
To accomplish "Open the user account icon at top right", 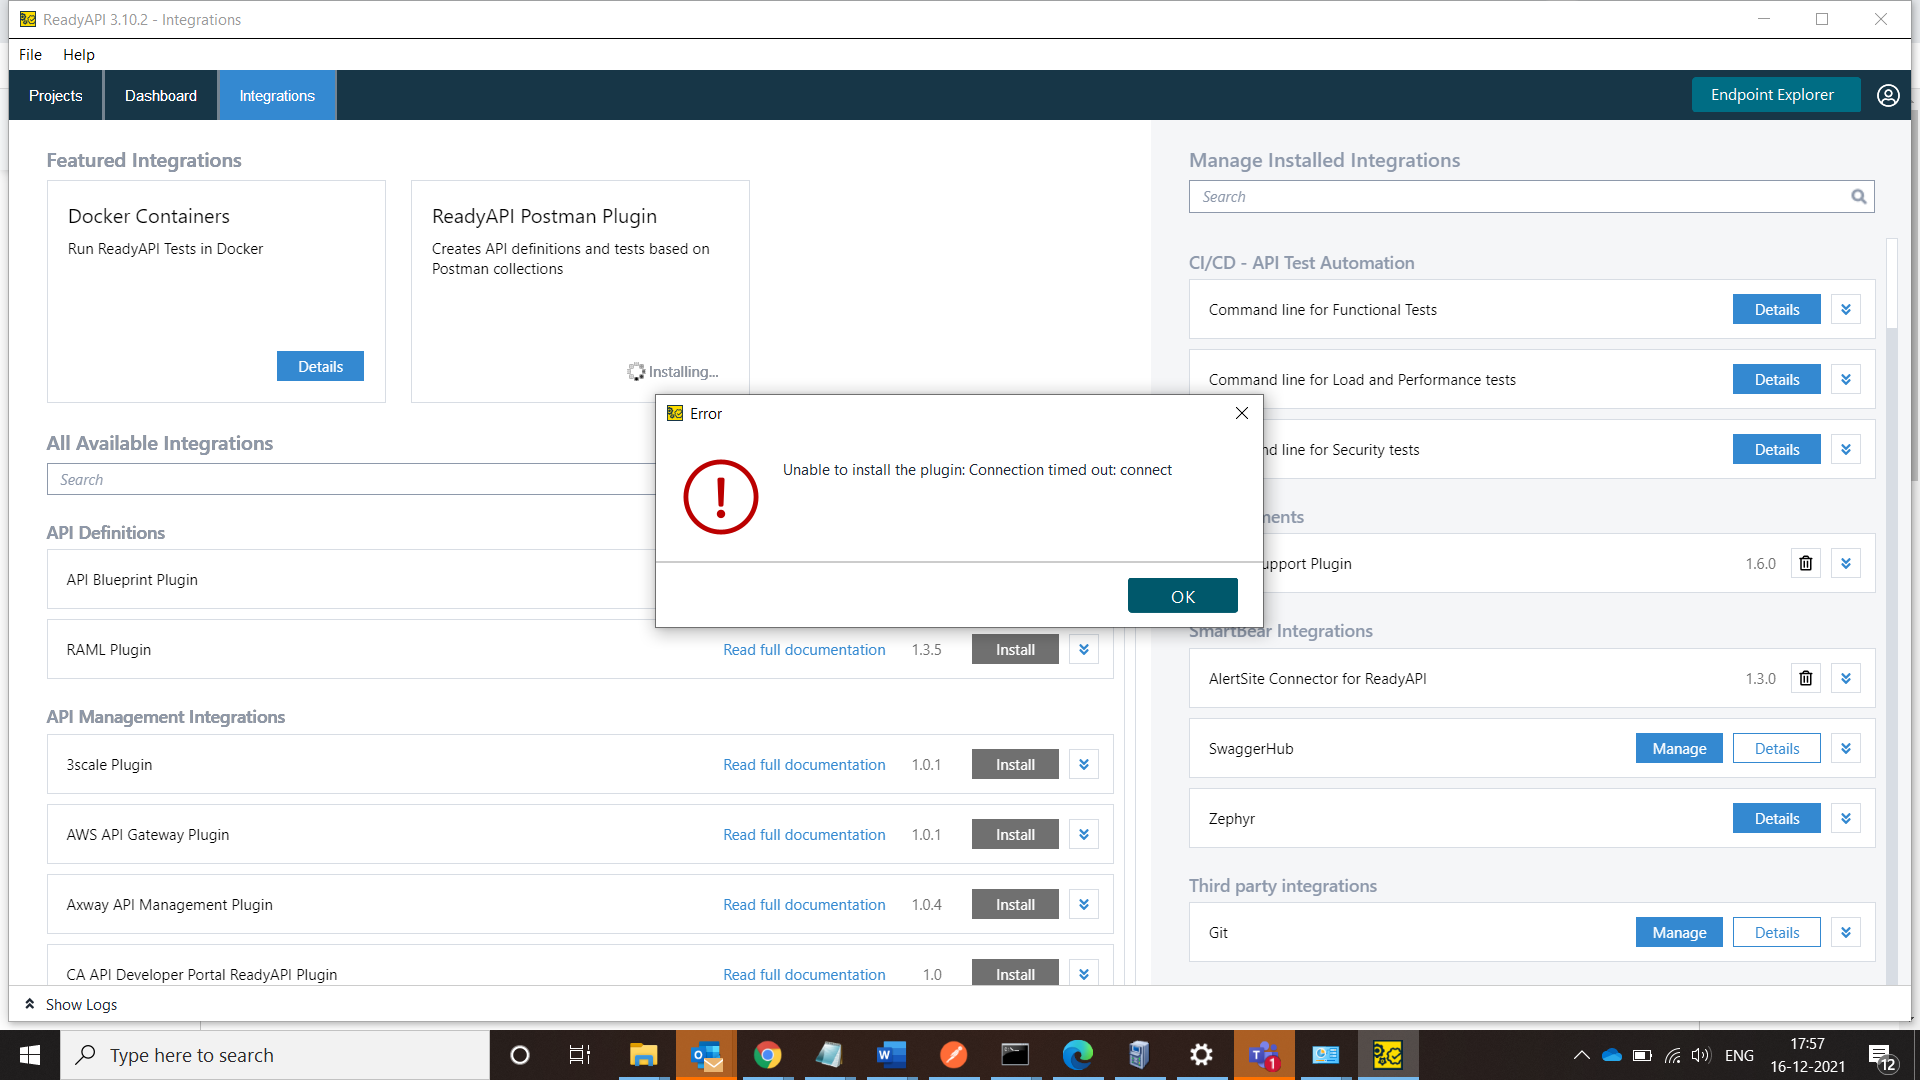I will (x=1889, y=95).
